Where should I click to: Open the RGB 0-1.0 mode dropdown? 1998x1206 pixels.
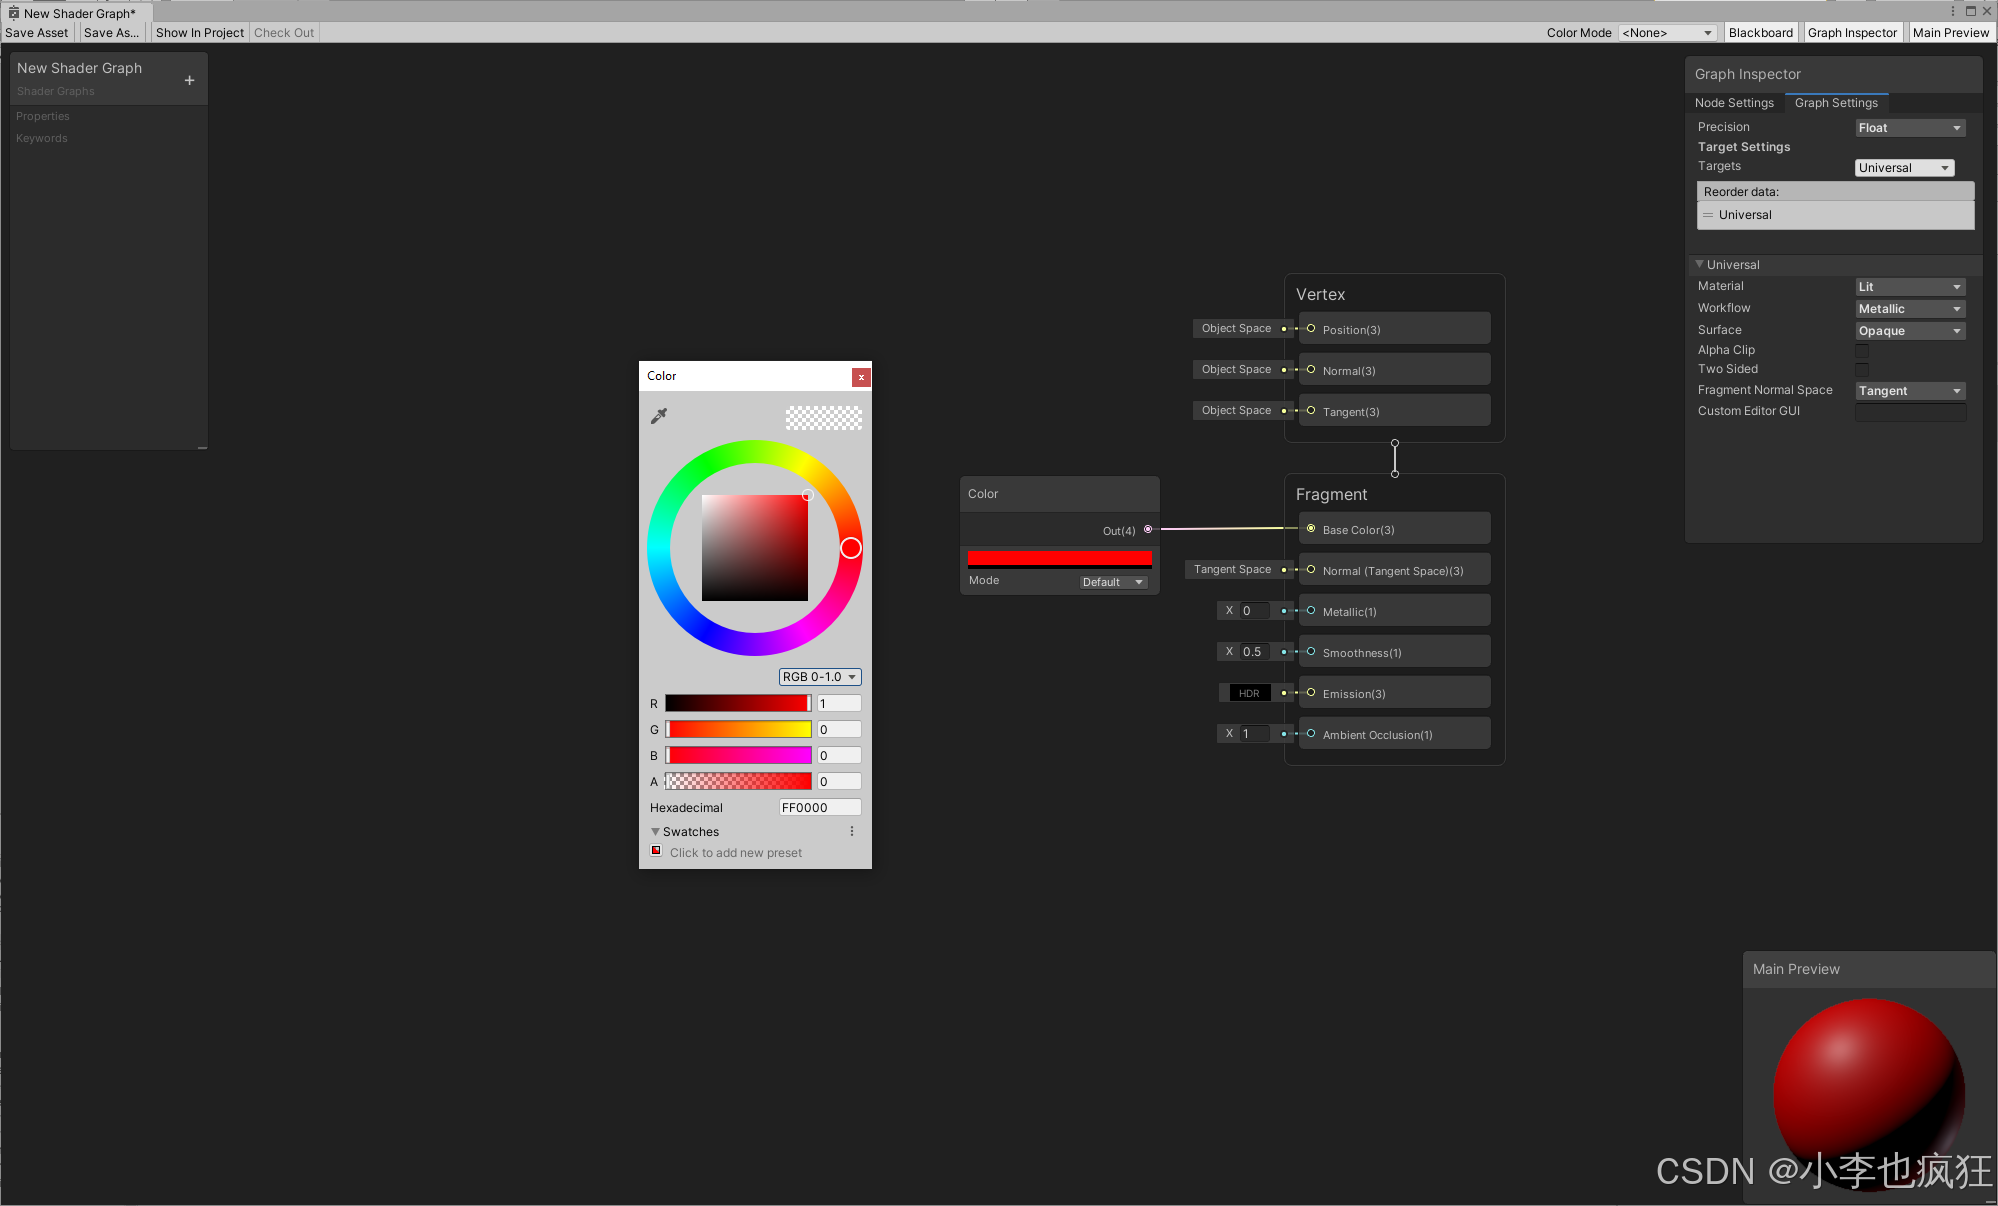coord(819,676)
